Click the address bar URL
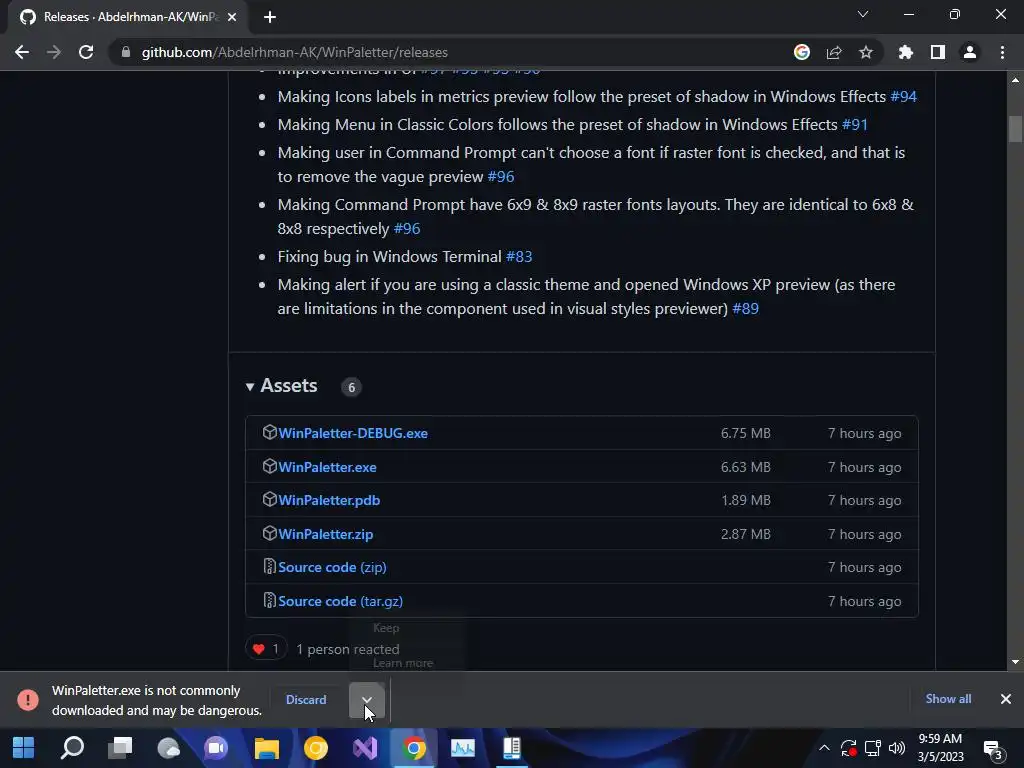The image size is (1024, 768). (295, 52)
